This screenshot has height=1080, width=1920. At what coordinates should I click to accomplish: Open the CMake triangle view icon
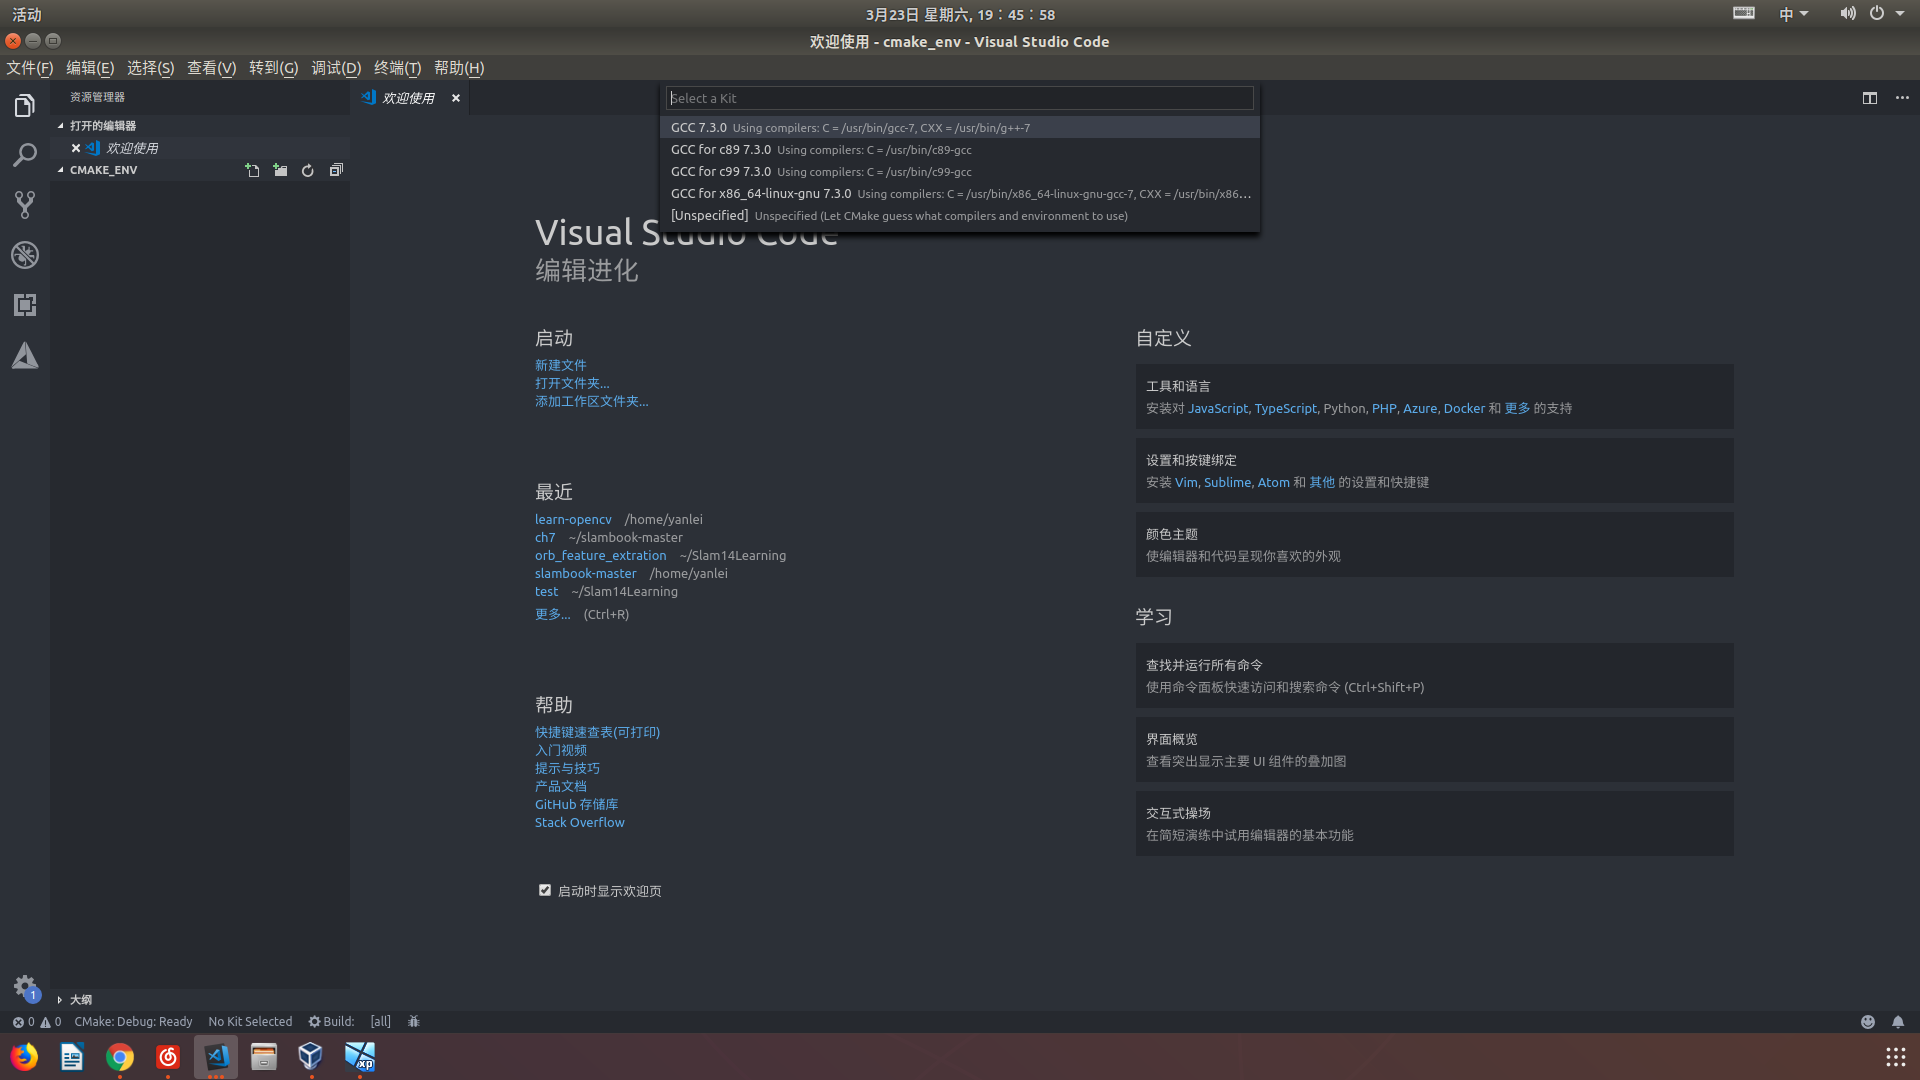[x=25, y=356]
